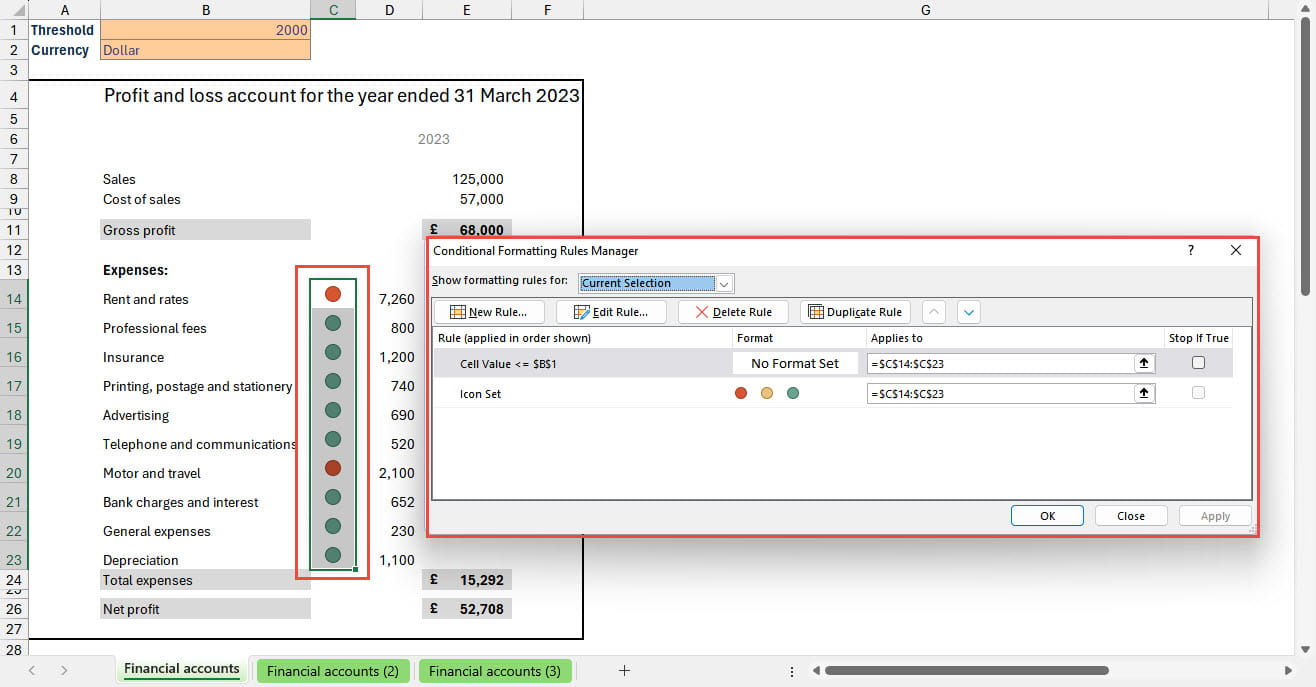Select the Threshold value cell B1
Viewport: 1316px width, 687px height.
205,30
